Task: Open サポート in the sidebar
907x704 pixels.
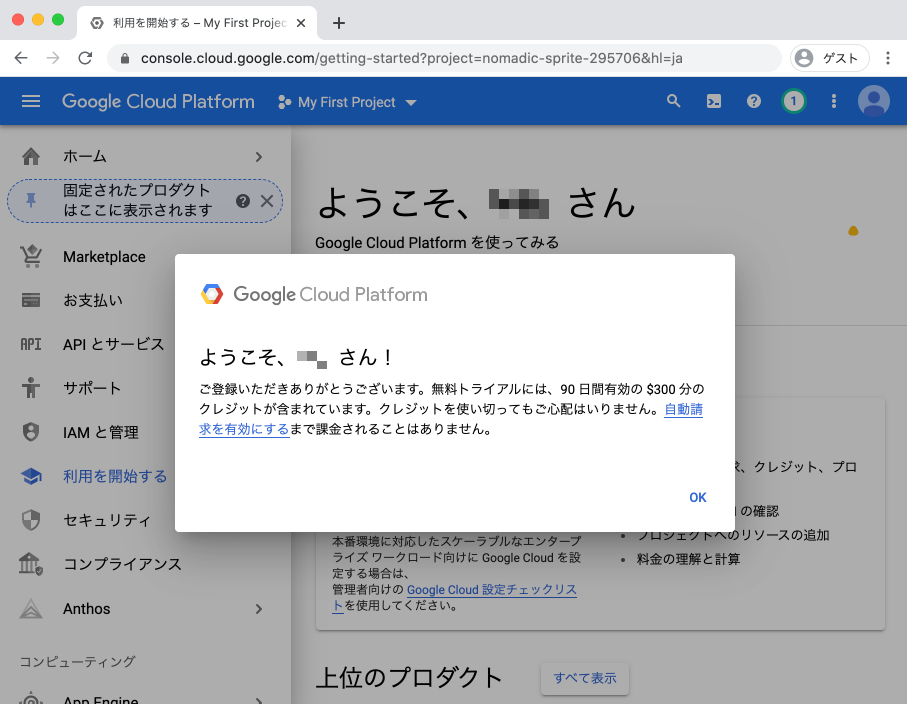Action: (x=91, y=388)
